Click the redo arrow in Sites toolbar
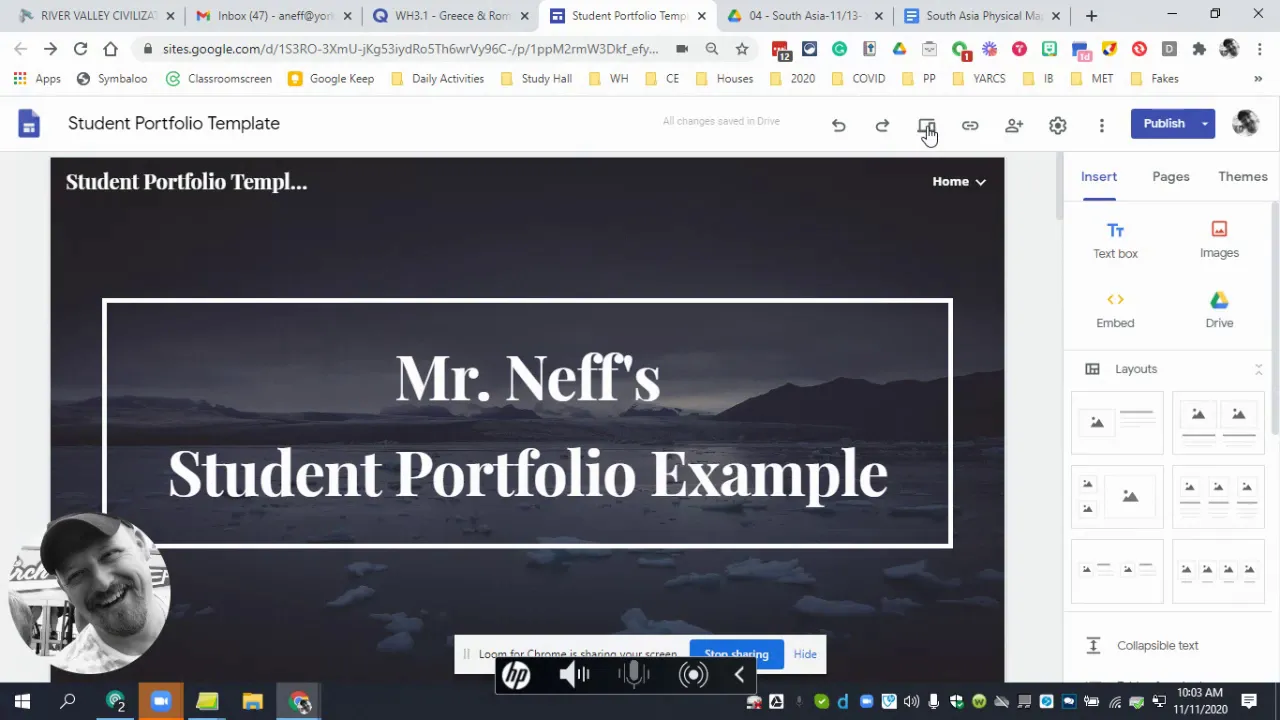Screen dimensions: 1280x720 coord(882,125)
